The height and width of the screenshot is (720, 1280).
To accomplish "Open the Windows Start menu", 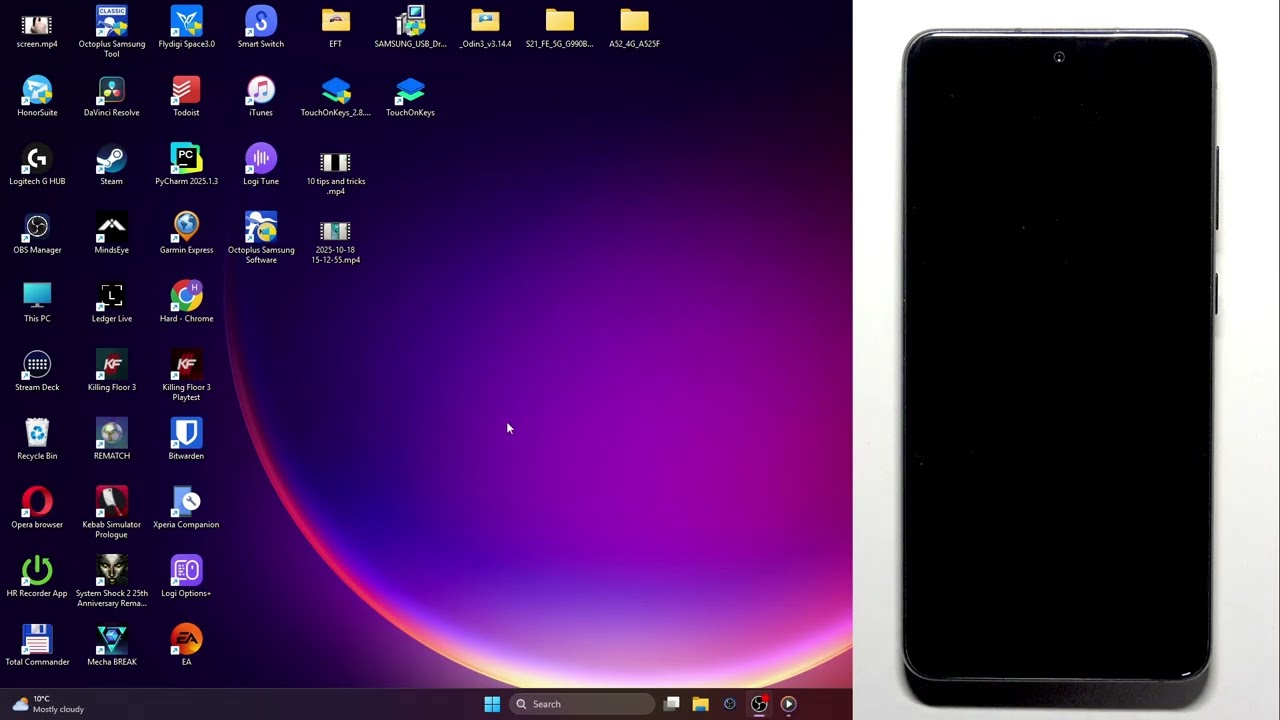I will [492, 704].
